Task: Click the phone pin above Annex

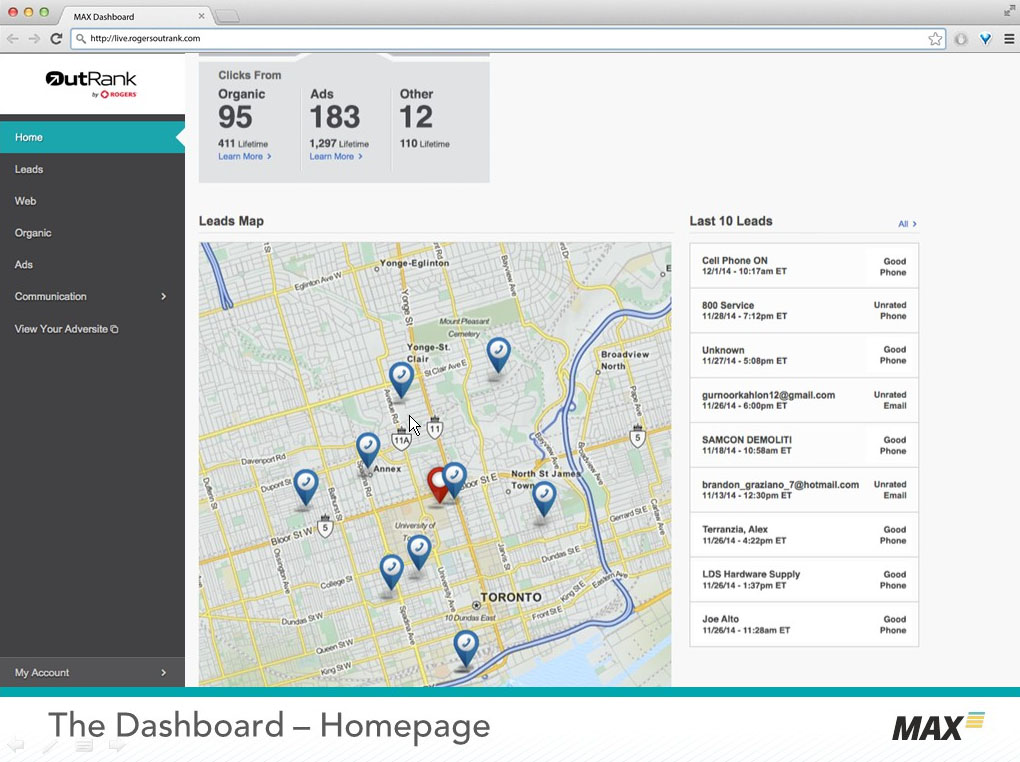Action: tap(368, 450)
